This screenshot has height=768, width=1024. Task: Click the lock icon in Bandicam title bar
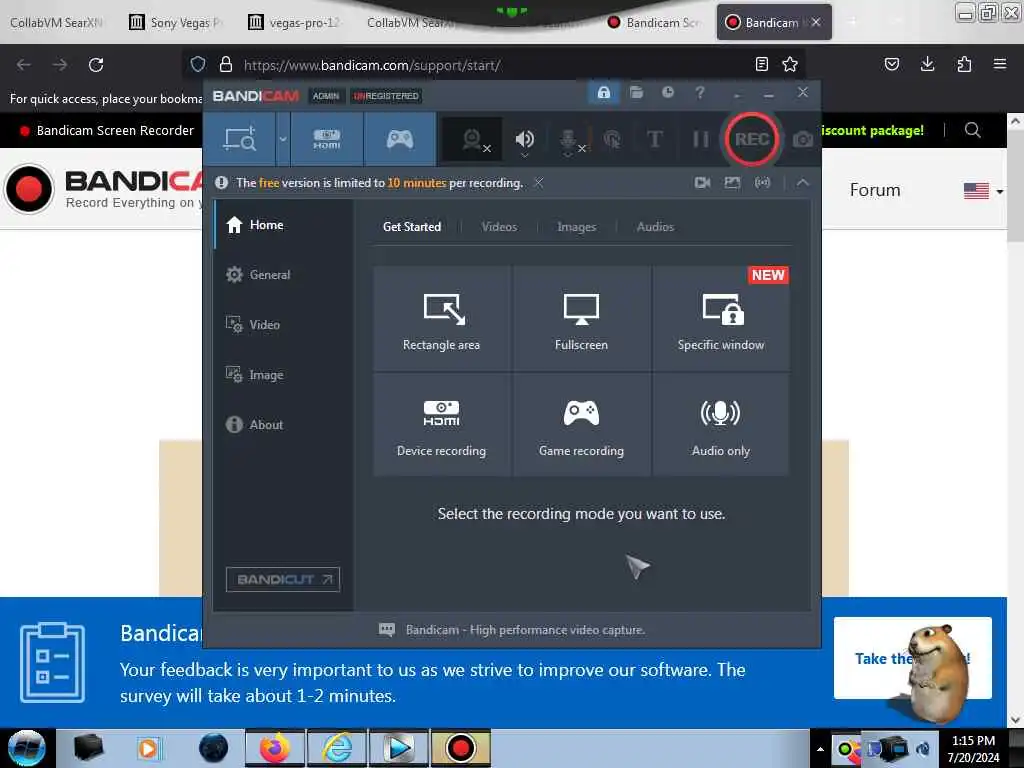pyautogui.click(x=603, y=93)
